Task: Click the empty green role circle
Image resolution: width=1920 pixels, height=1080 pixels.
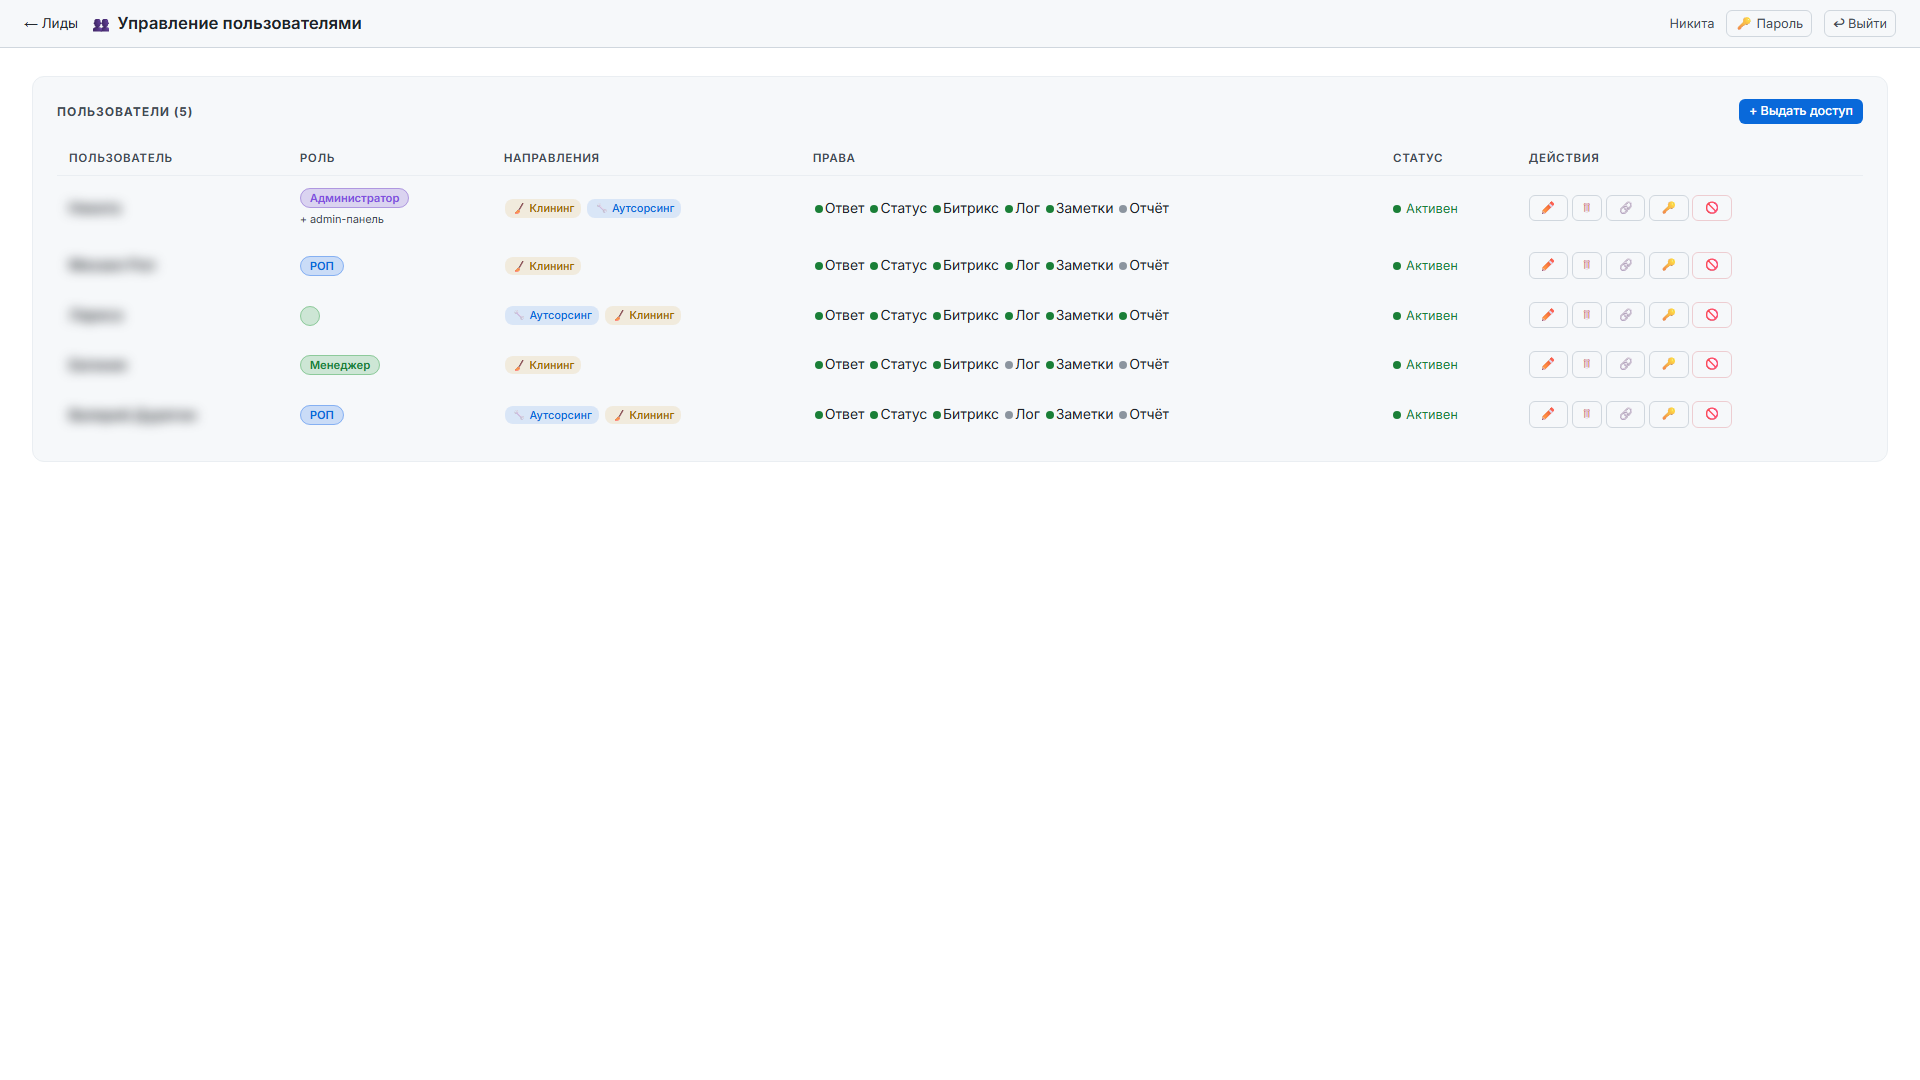Action: click(x=310, y=316)
